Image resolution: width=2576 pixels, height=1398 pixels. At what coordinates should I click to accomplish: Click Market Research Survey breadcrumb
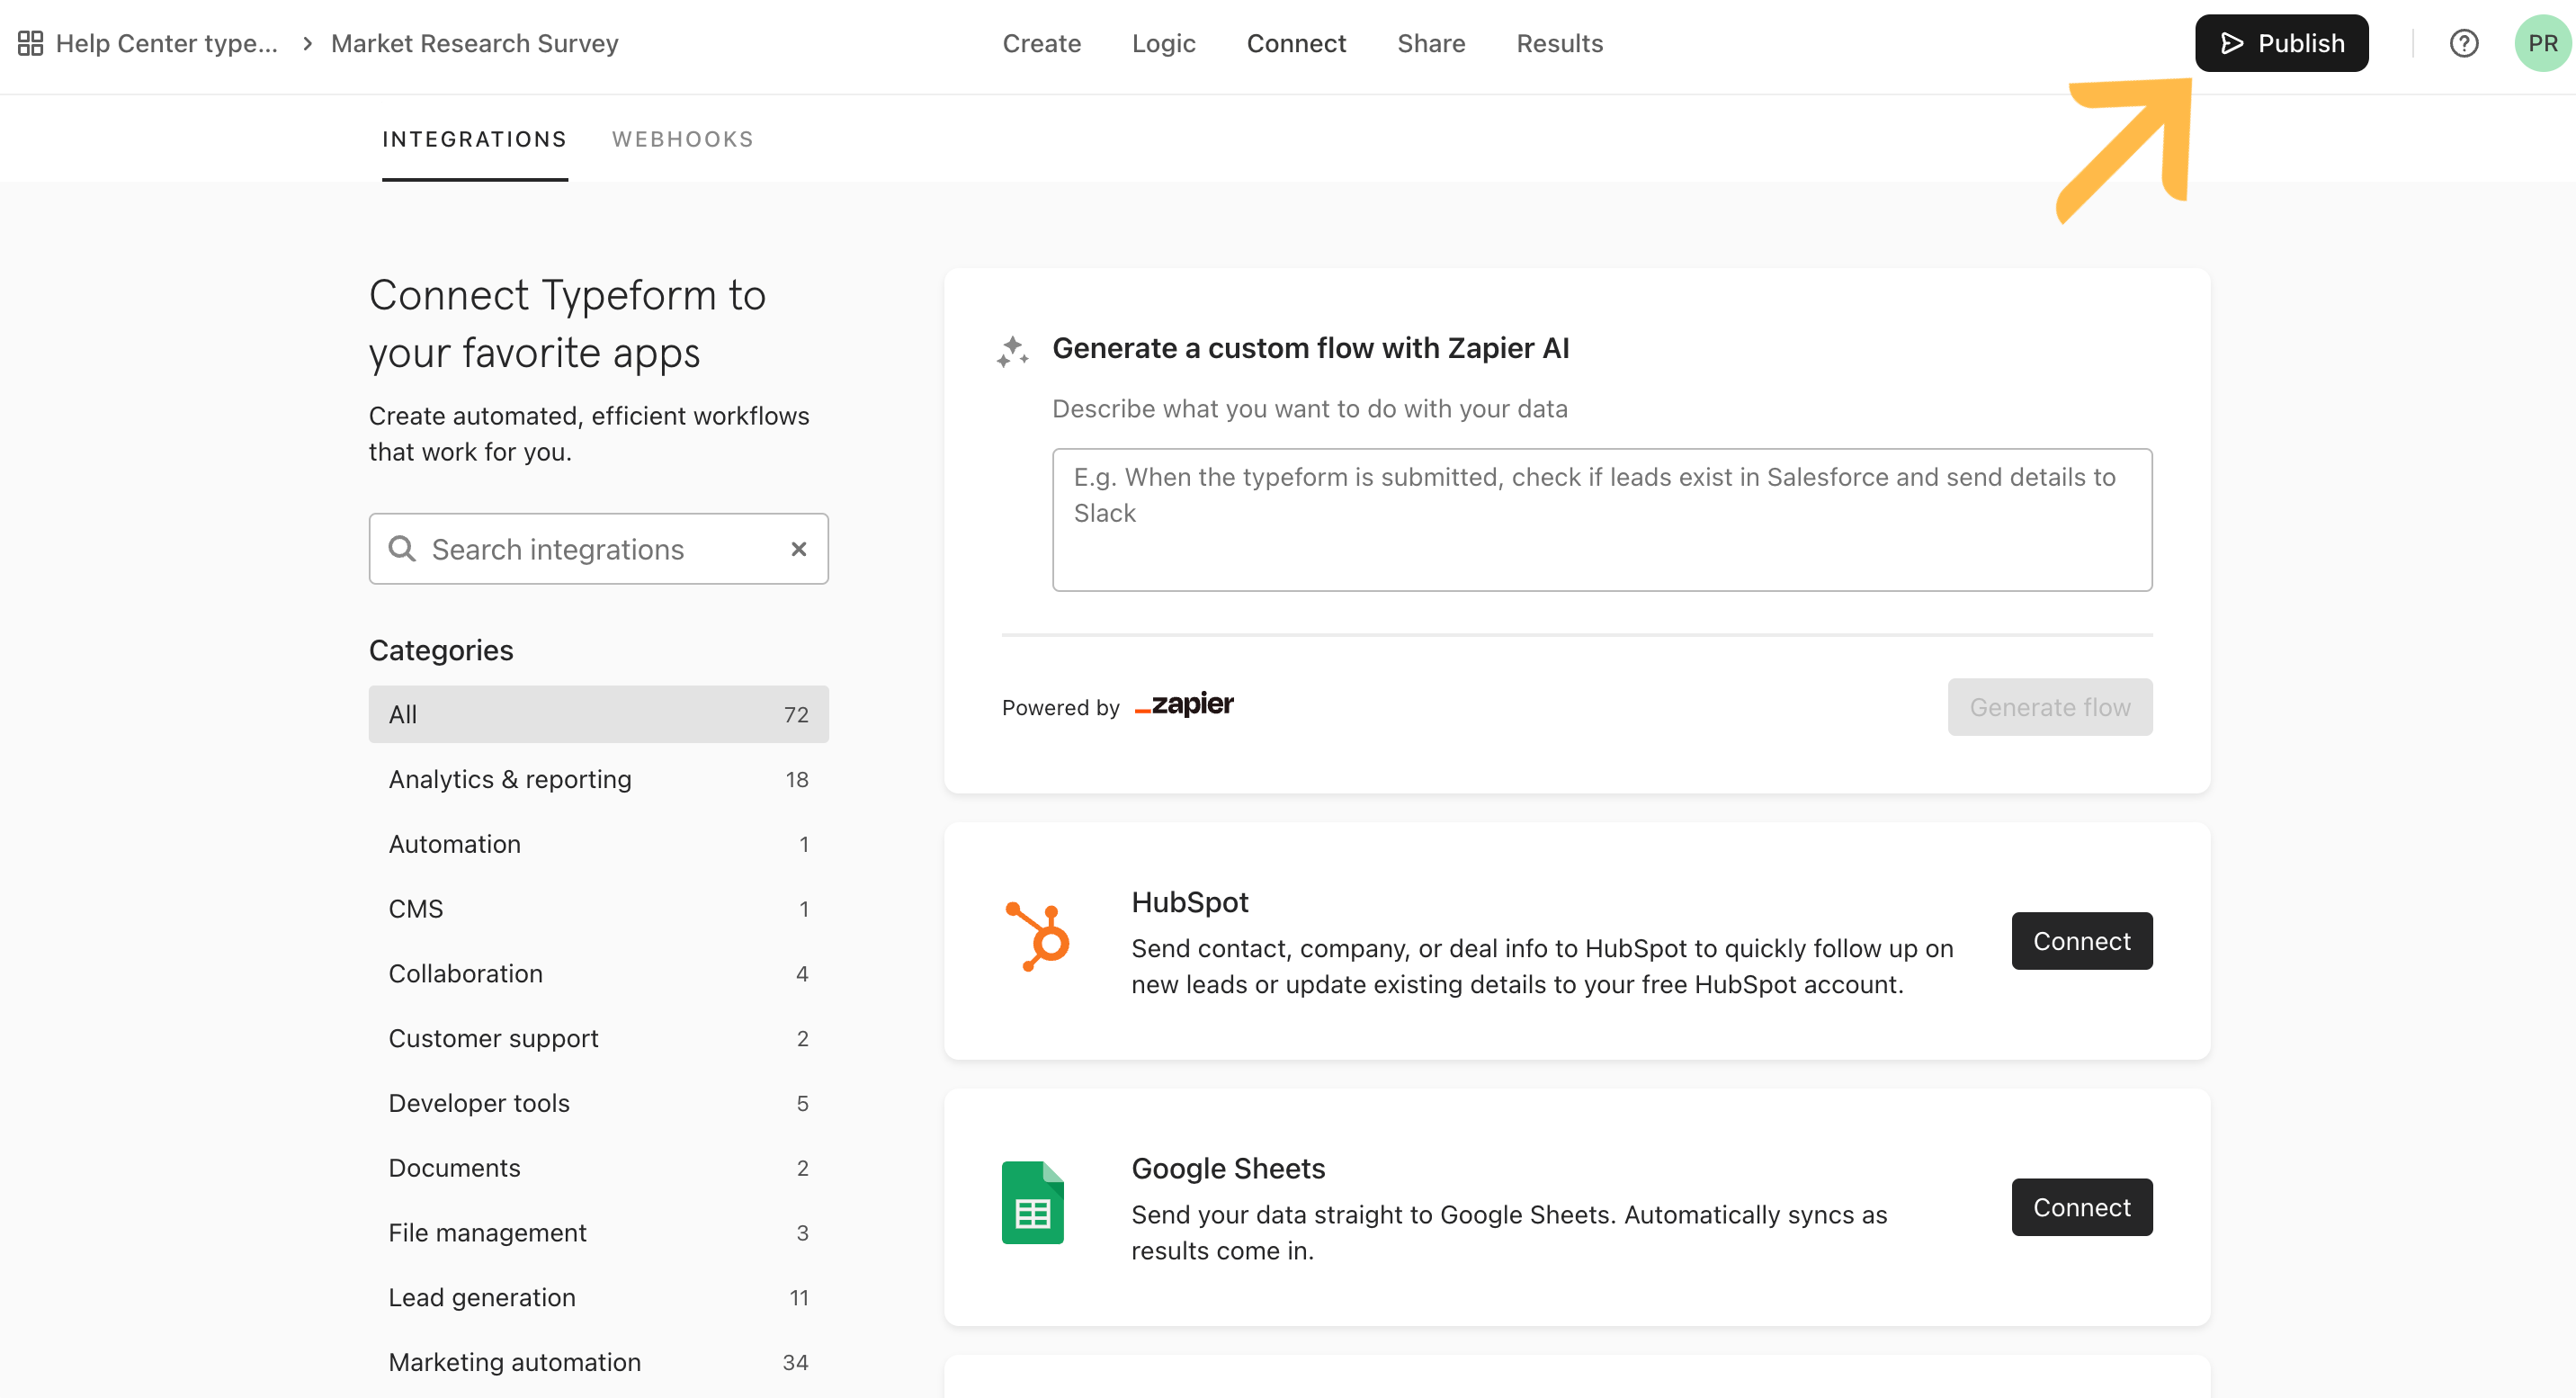475,43
